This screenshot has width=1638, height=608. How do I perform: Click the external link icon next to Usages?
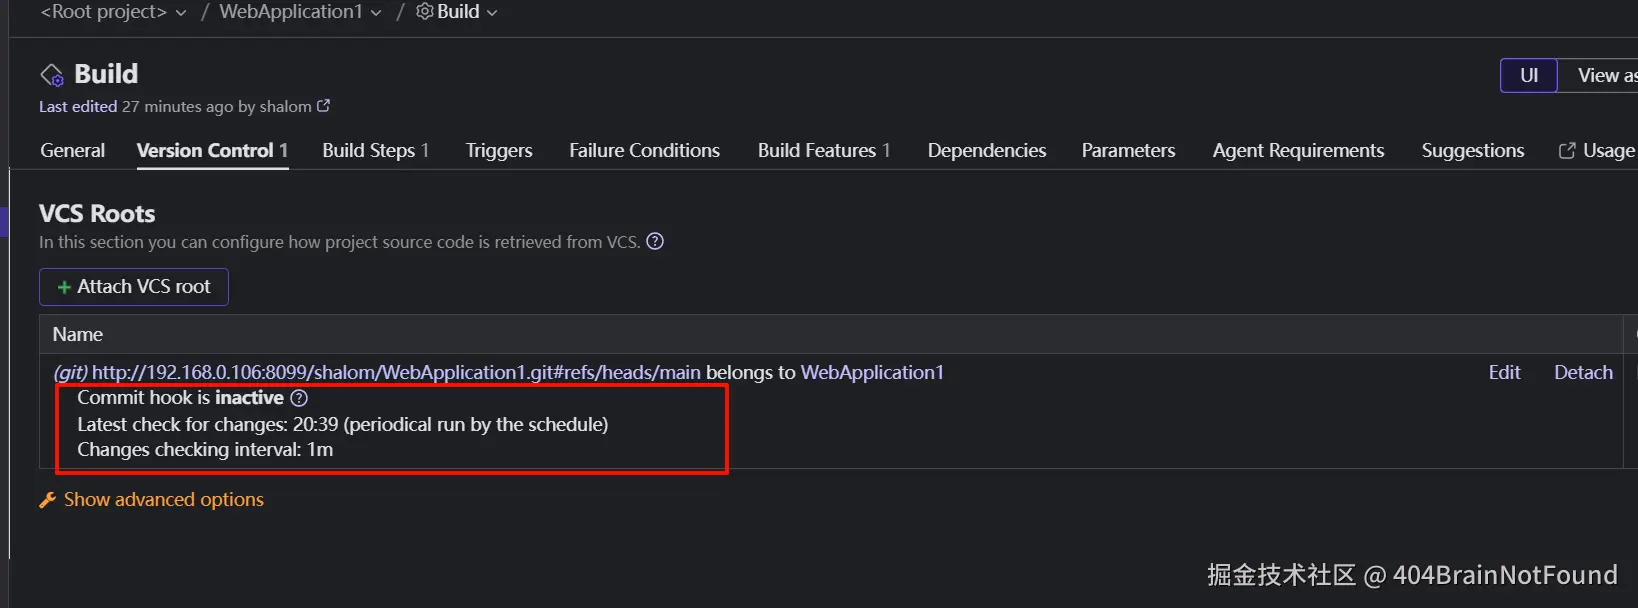(1567, 151)
